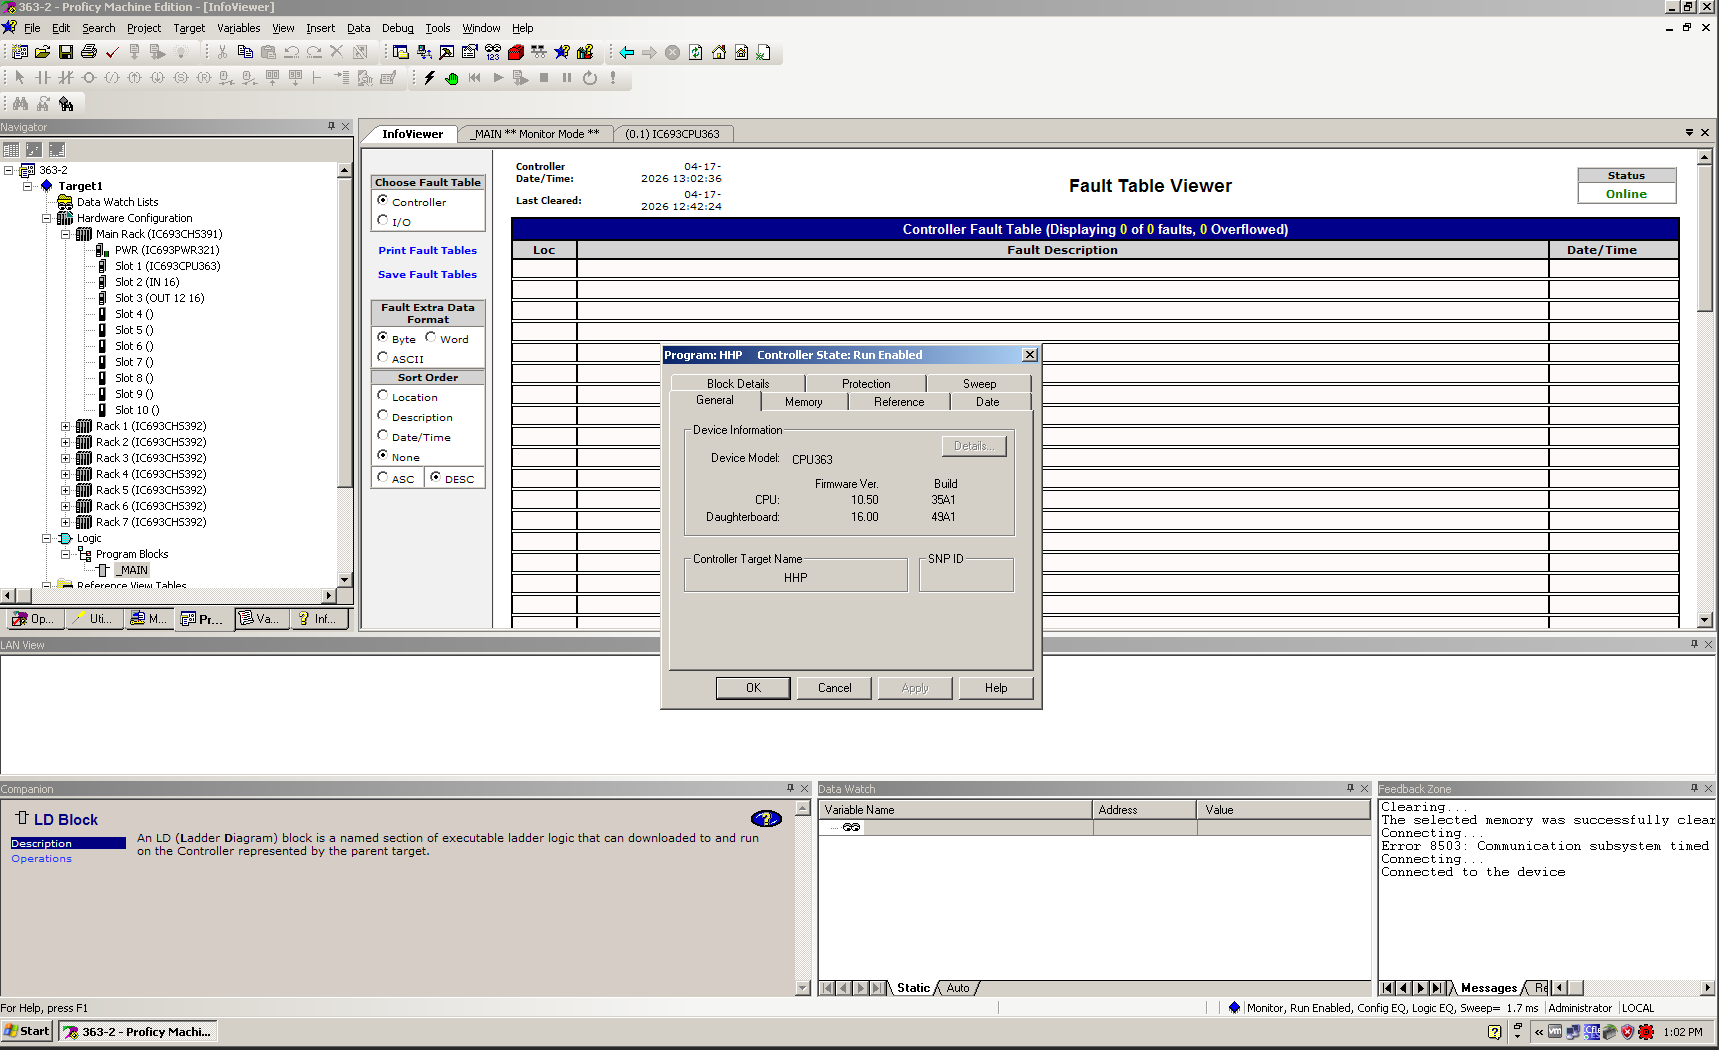Viewport: 1719px width, 1050px height.
Task: Click the Home icon in InfoViewer toolbar
Action: tap(719, 52)
